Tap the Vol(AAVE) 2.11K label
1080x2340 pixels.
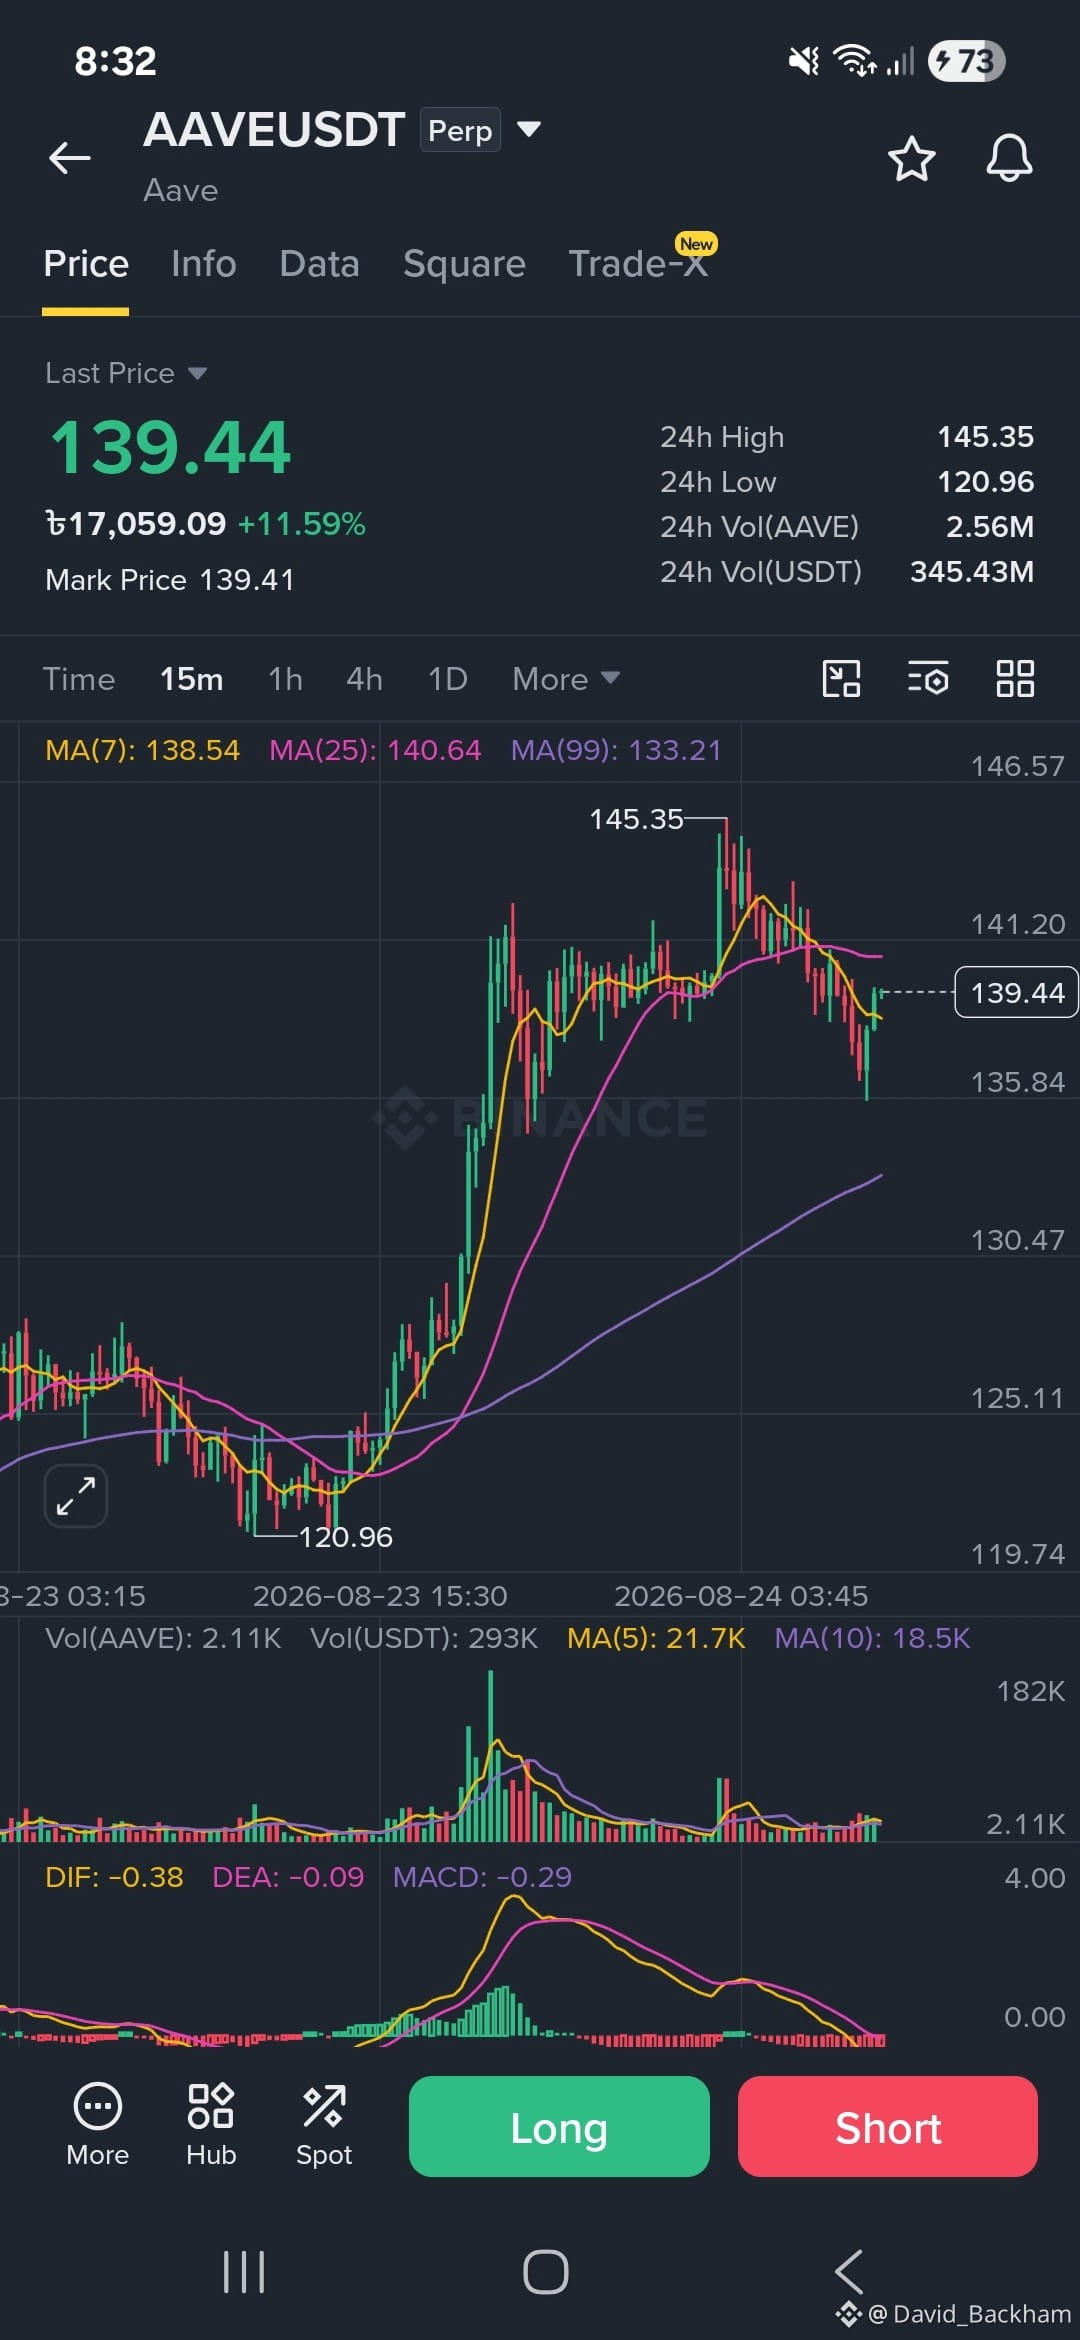coord(163,1638)
